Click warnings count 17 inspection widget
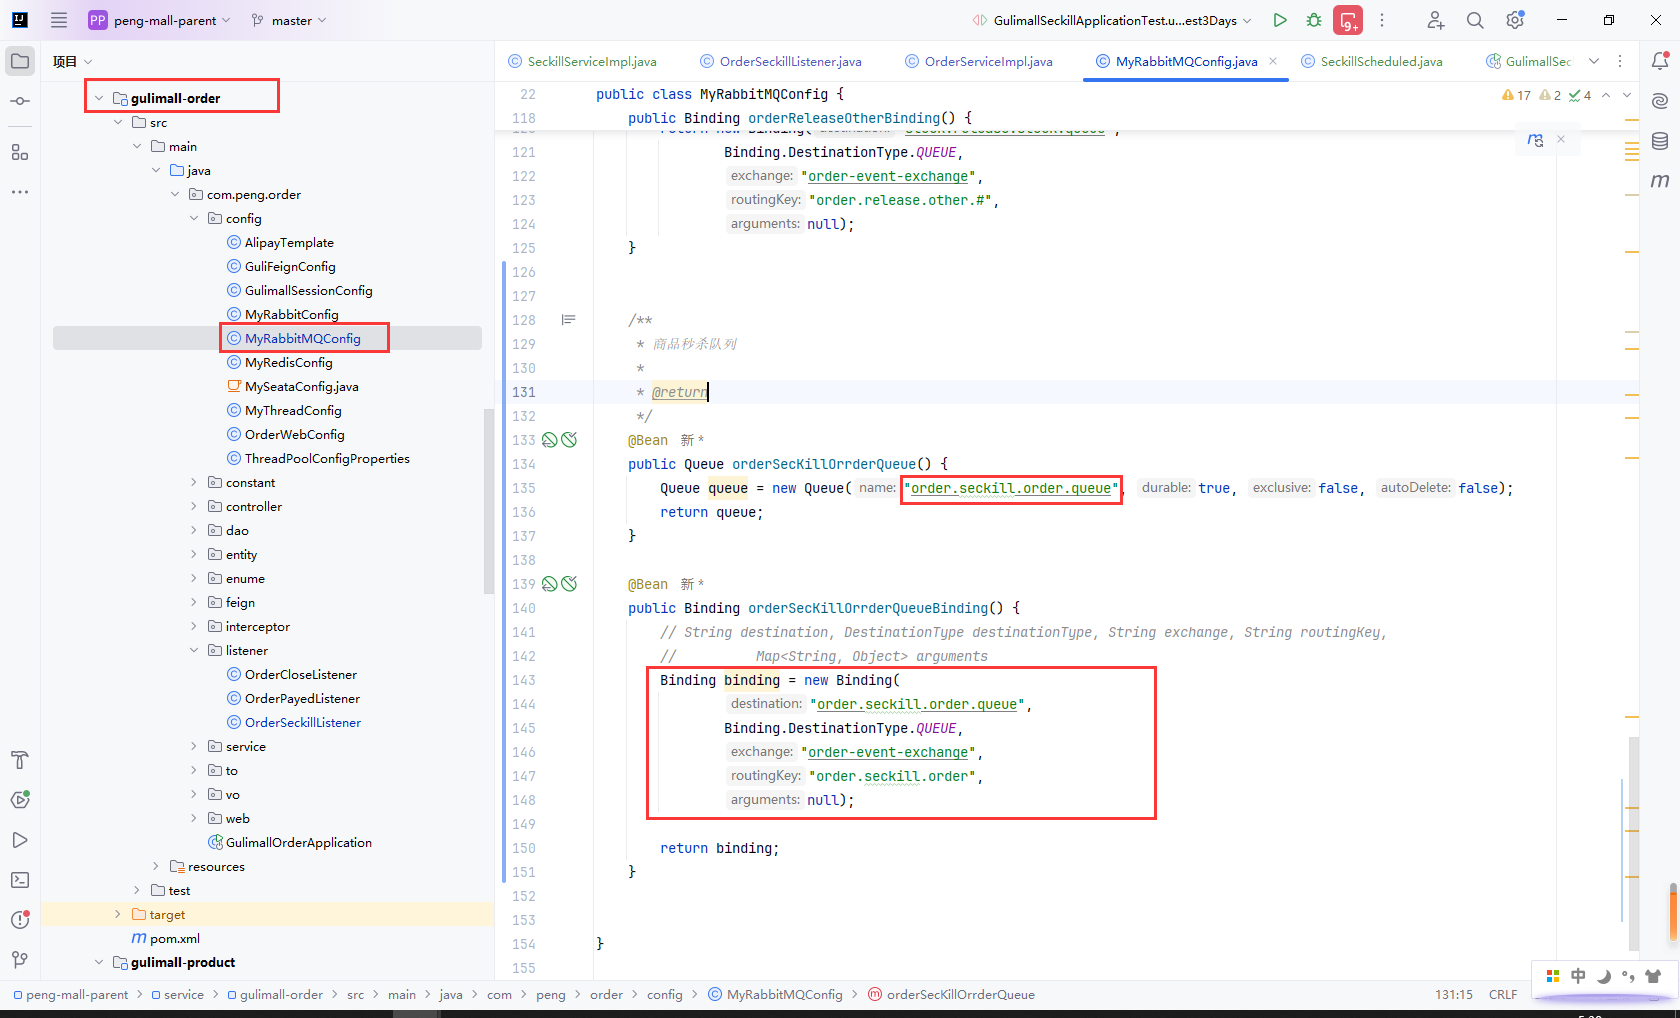 [1517, 95]
